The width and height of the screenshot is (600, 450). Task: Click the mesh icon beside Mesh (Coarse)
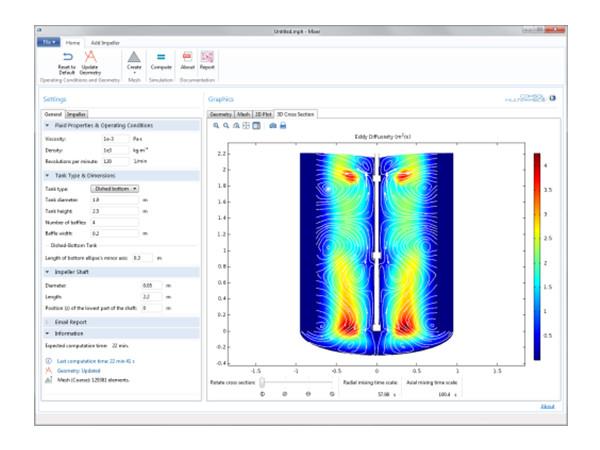coord(49,380)
